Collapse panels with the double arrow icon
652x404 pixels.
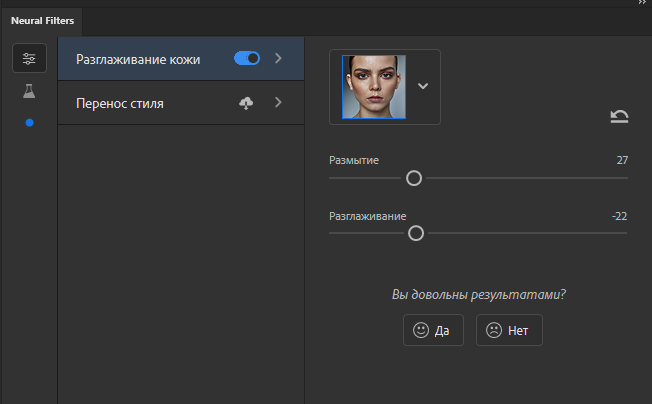coord(642,2)
